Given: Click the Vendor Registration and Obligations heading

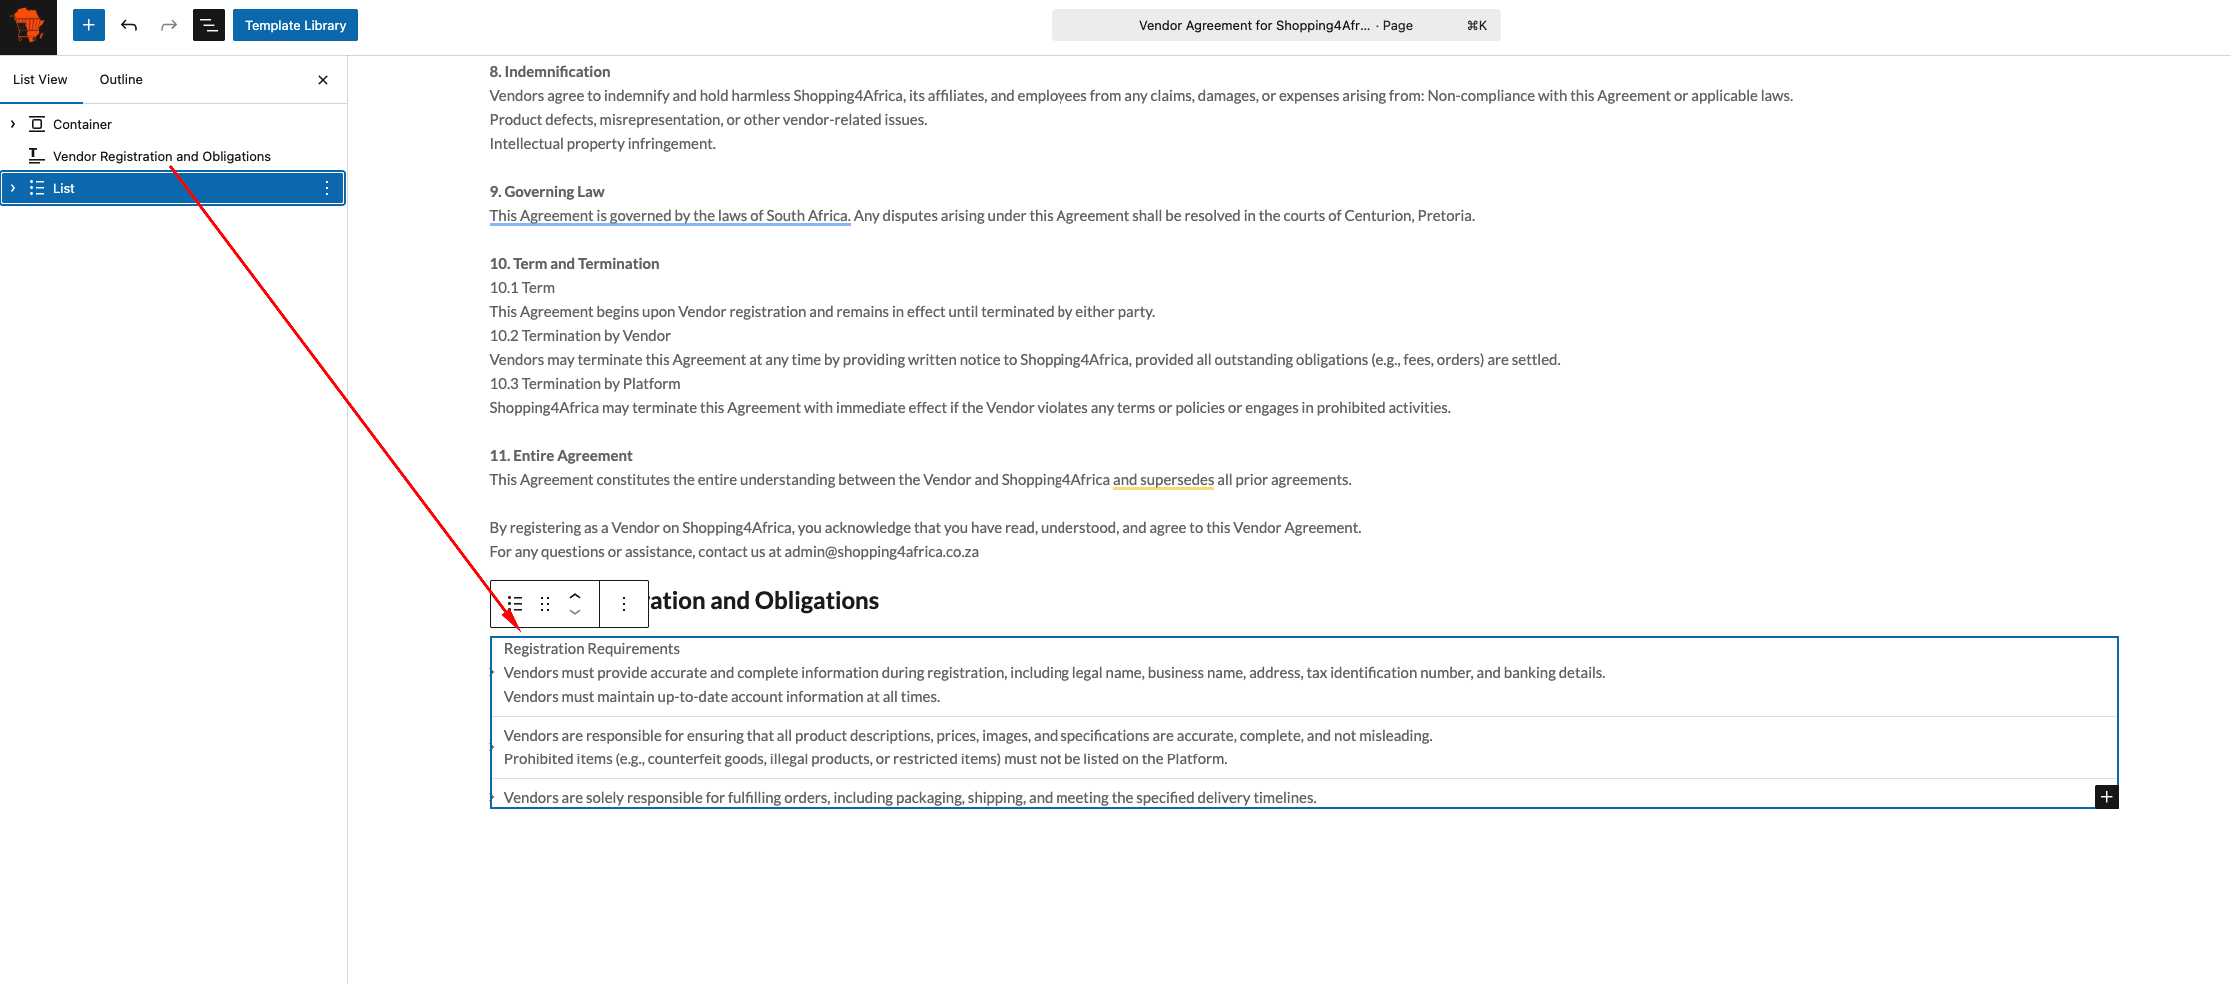Looking at the screenshot, I should coord(764,600).
